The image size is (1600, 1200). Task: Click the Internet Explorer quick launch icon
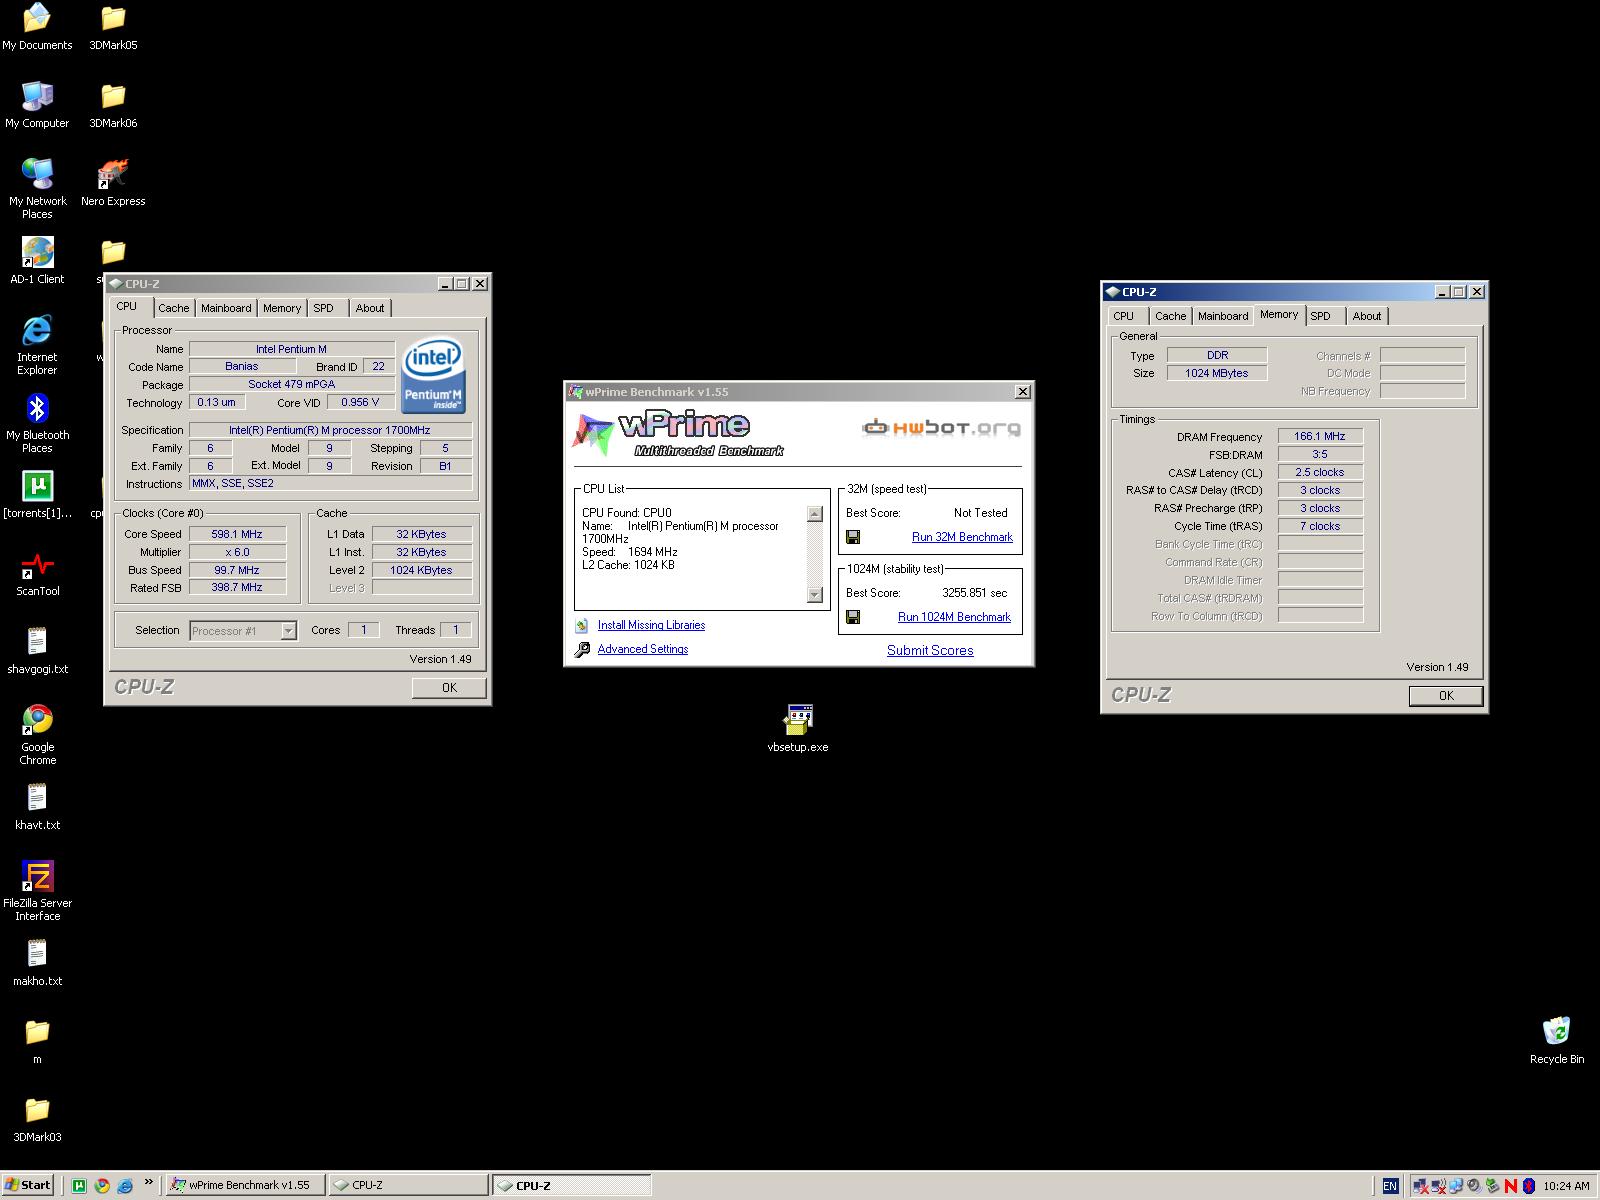point(125,1186)
